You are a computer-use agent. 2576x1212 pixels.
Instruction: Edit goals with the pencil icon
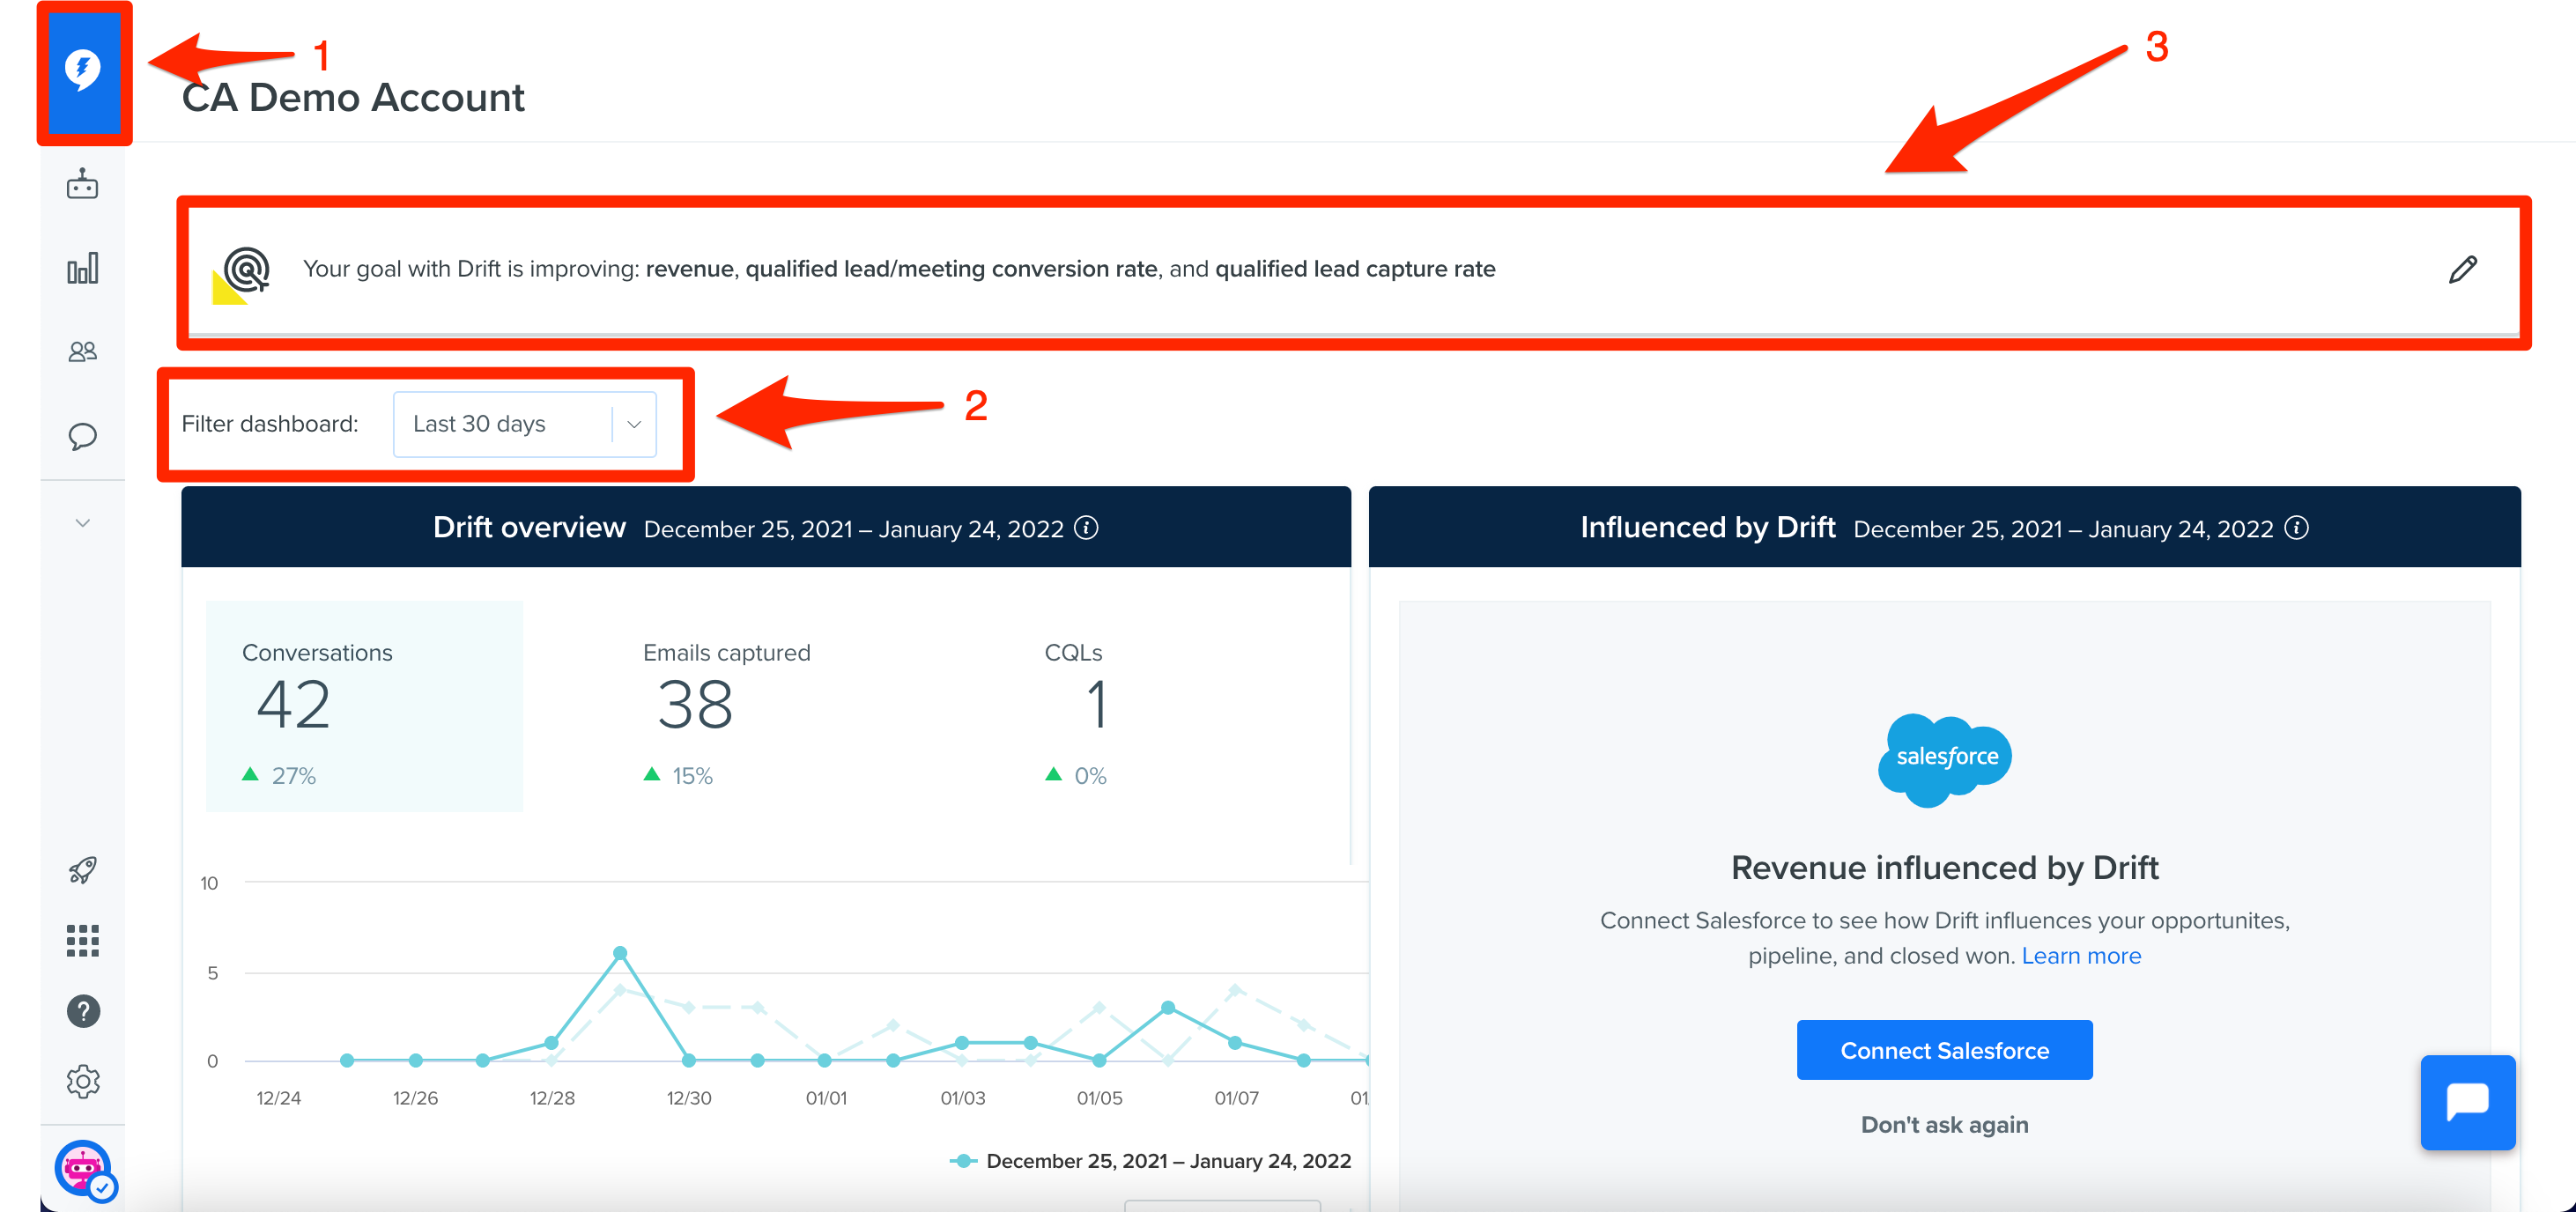click(2463, 269)
